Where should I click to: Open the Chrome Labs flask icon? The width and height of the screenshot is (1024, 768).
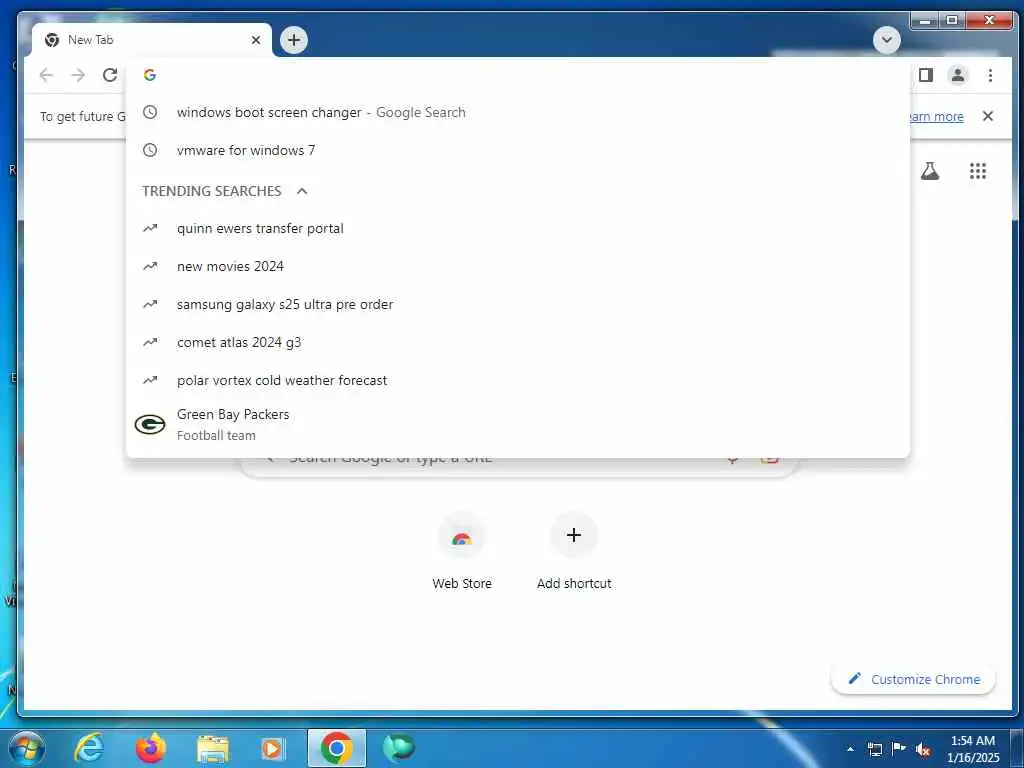(929, 171)
